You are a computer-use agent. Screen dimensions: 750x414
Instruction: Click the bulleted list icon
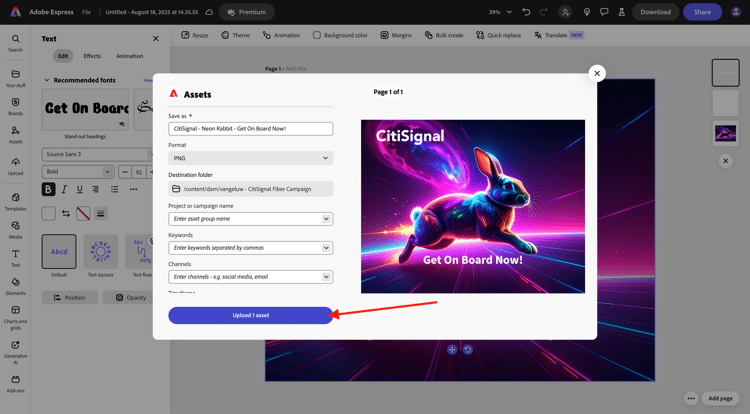(x=114, y=189)
